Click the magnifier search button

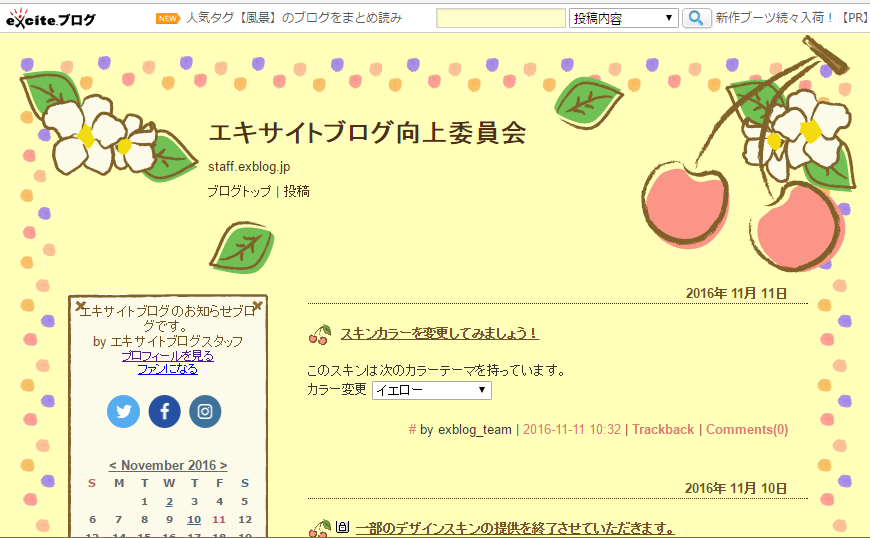coord(696,18)
